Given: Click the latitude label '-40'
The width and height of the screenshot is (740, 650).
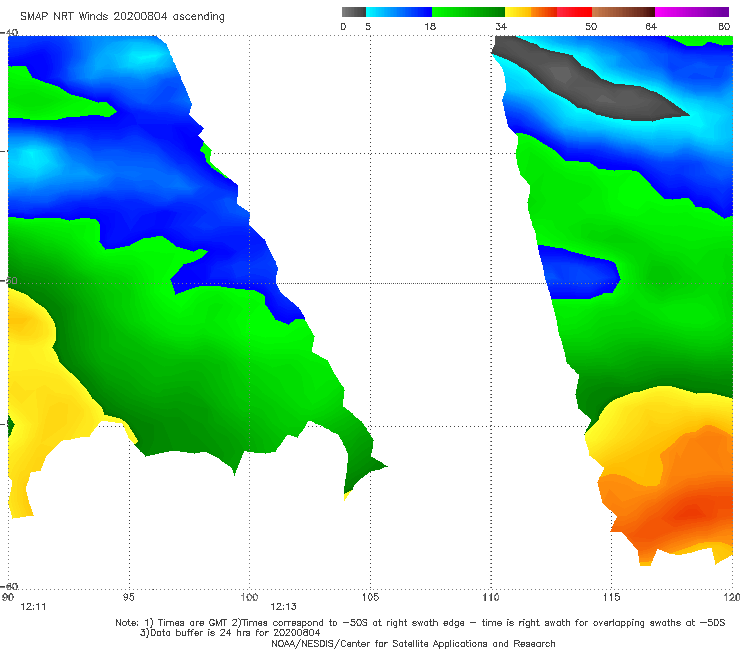Looking at the screenshot, I should (9, 32).
